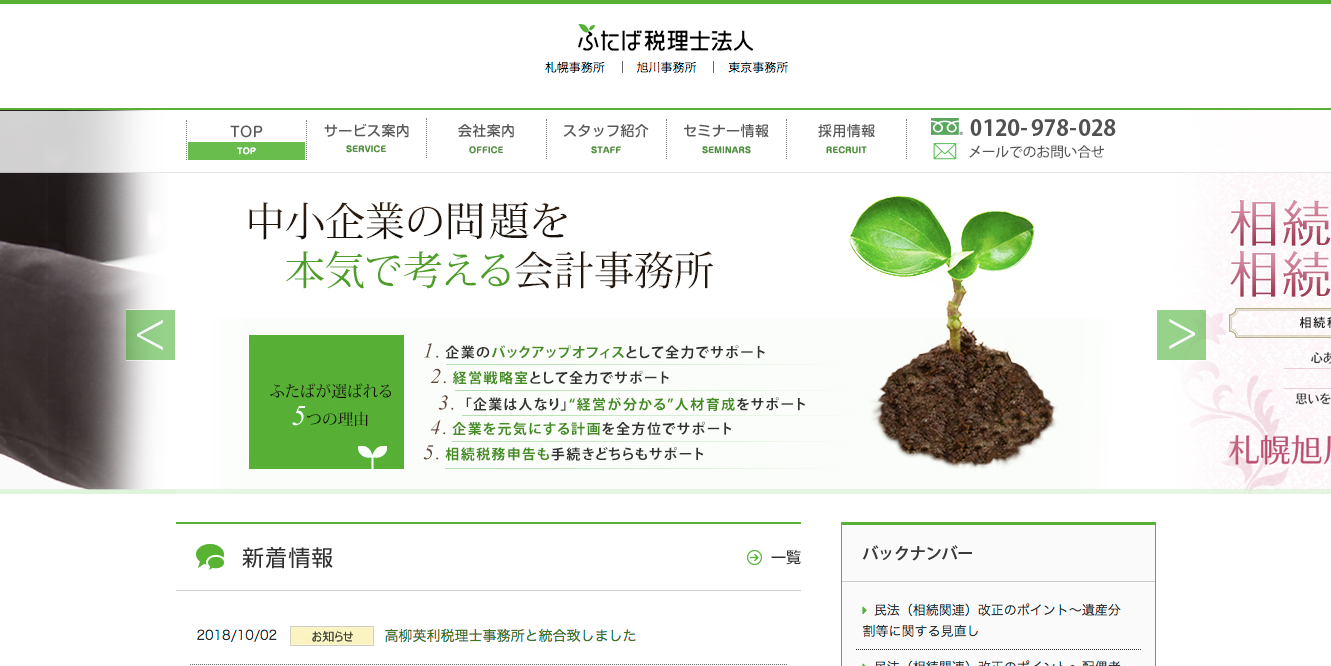The height and width of the screenshot is (666, 1331).
Task: Click the 一覧 link in 新着情報
Action: [x=785, y=558]
